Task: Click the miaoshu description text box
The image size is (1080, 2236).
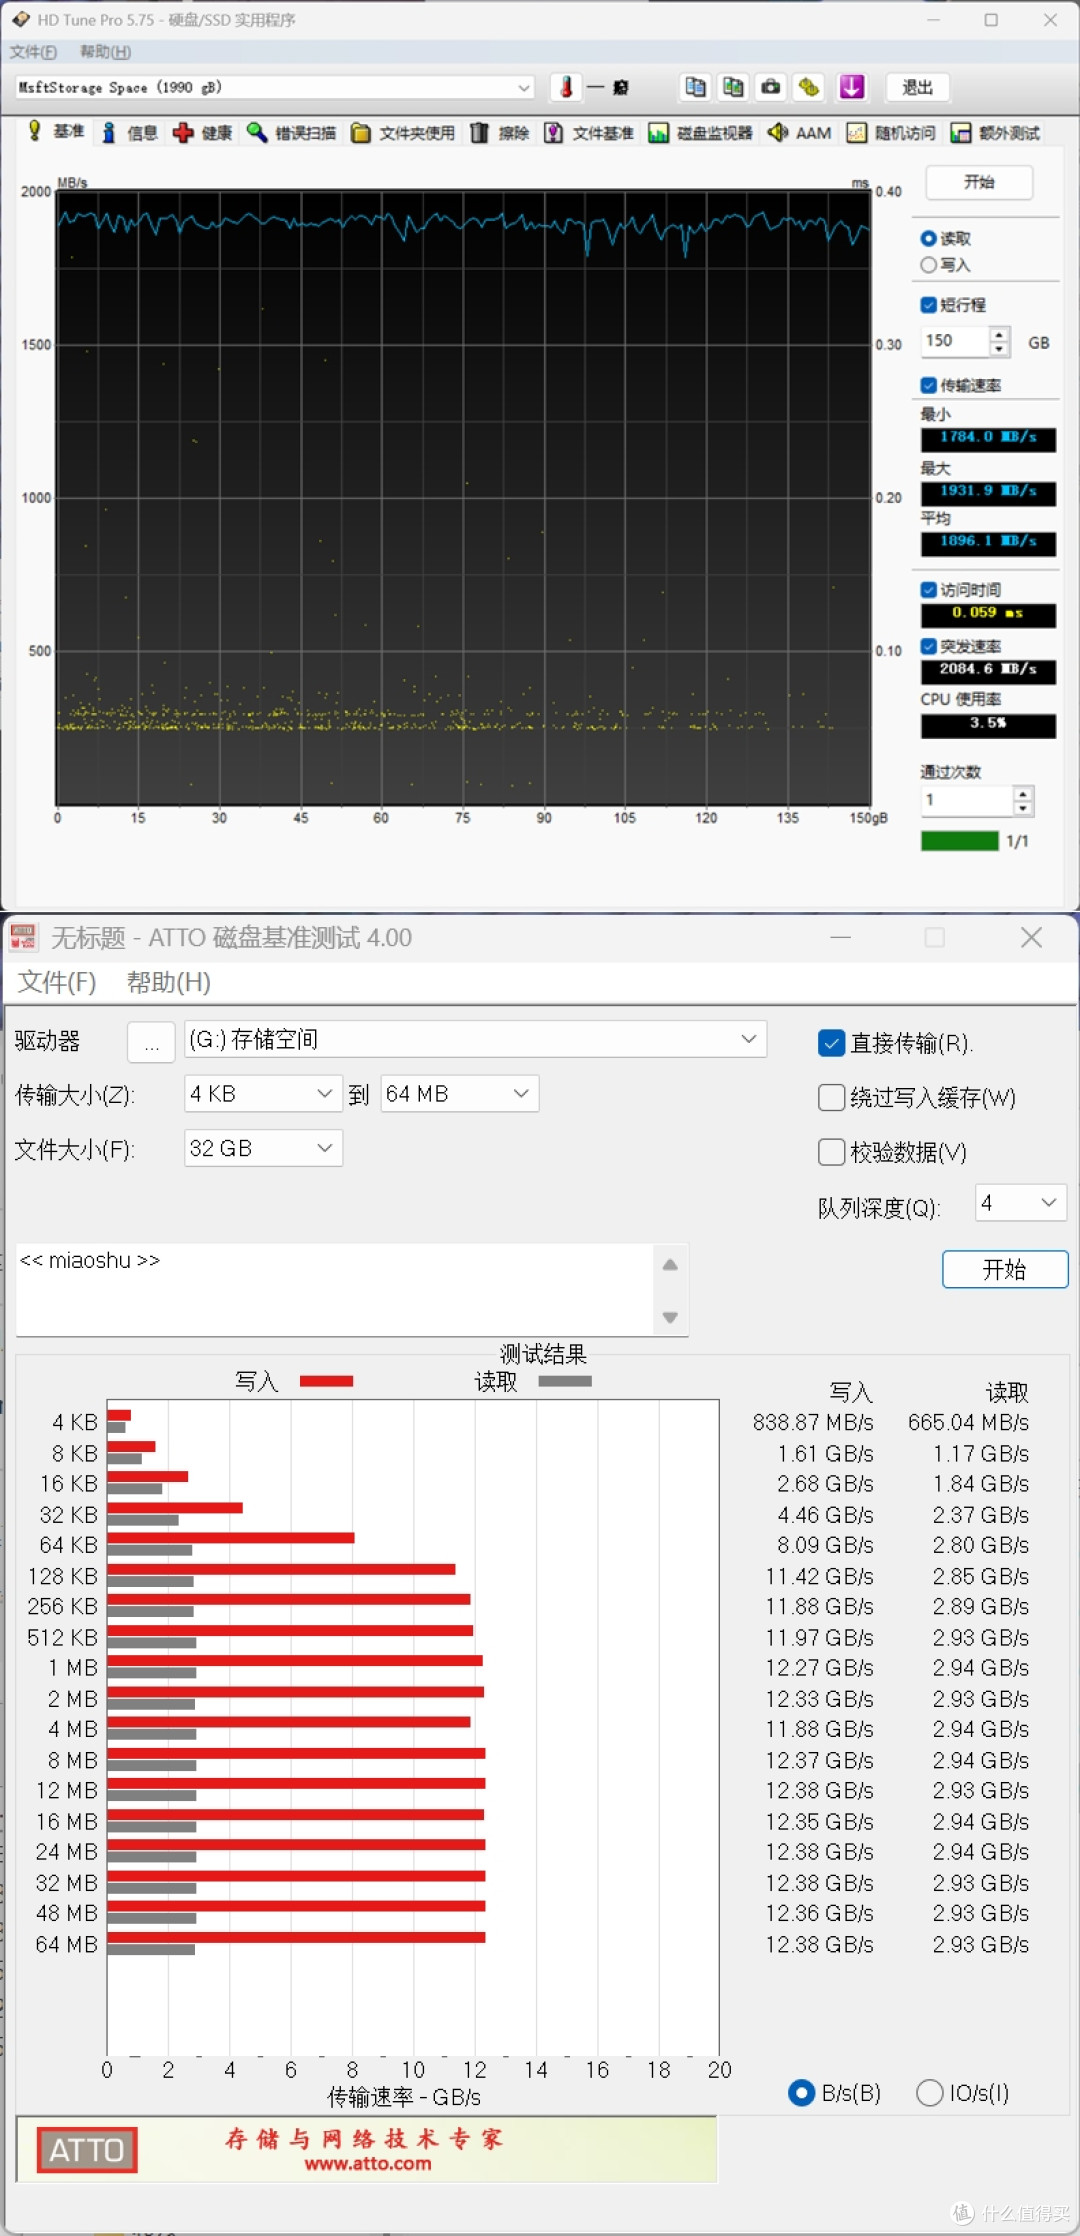Action: tap(334, 1290)
